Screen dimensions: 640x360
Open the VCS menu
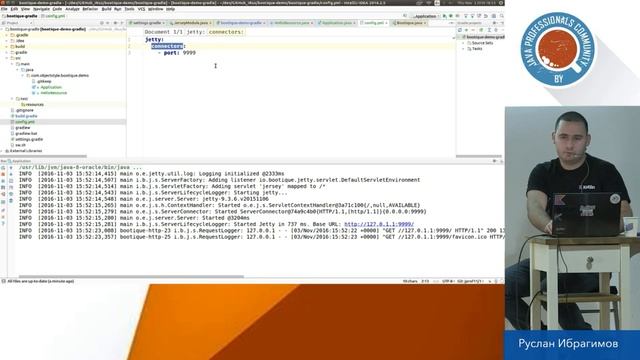(142, 9)
